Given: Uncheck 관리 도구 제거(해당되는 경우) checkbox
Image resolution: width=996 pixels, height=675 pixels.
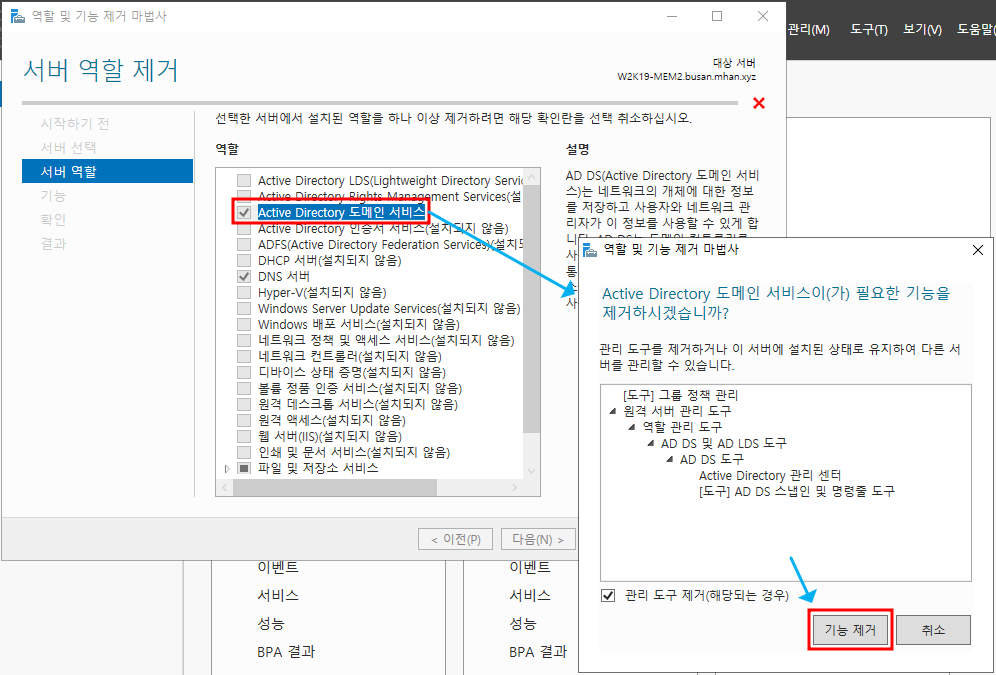Looking at the screenshot, I should pyautogui.click(x=609, y=596).
